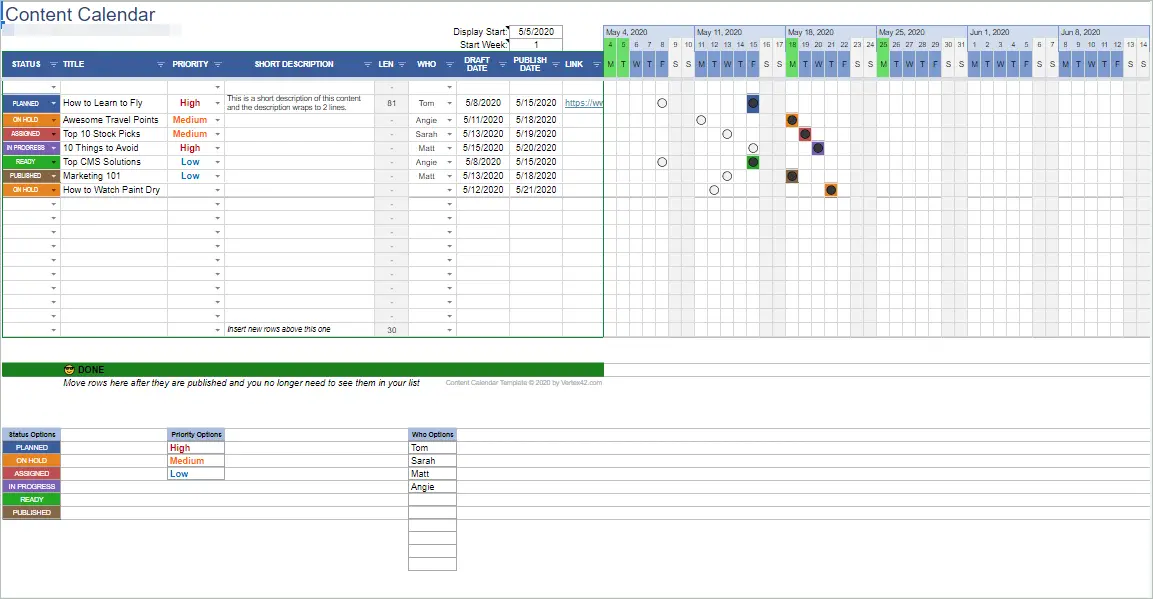Viewport: 1153px width, 599px height.
Task: Click the Start Week input field
Action: pyautogui.click(x=538, y=44)
